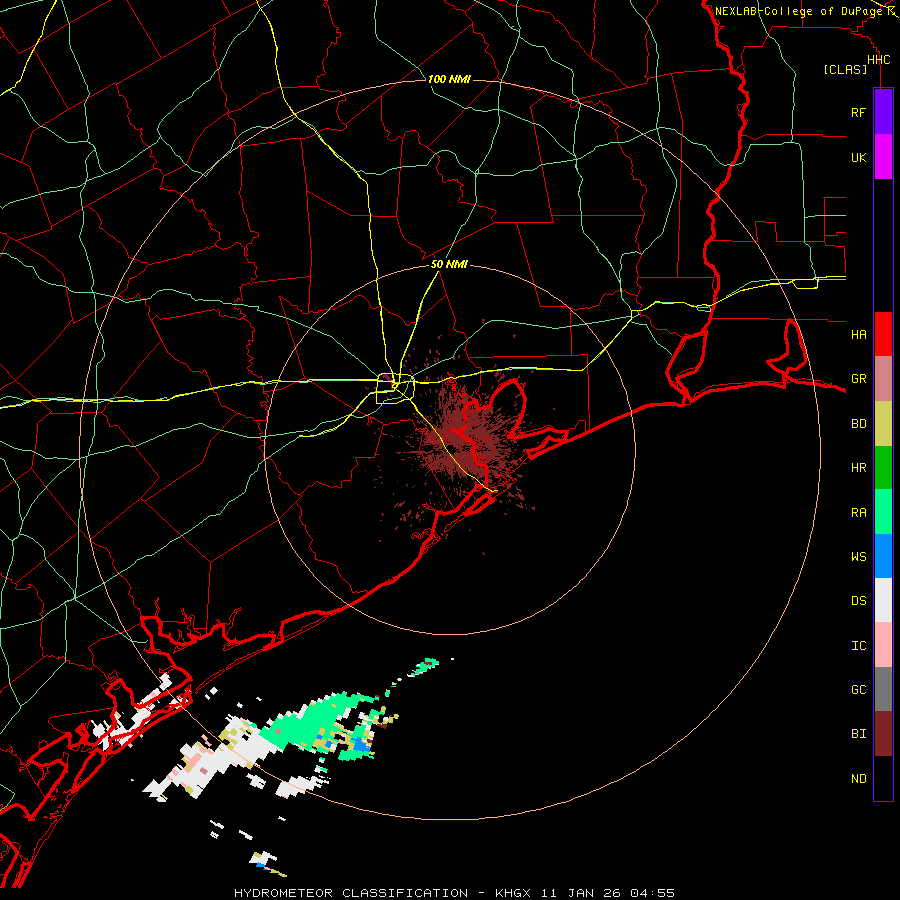900x900 pixels.
Task: Click the GR legend label
Action: tap(858, 379)
